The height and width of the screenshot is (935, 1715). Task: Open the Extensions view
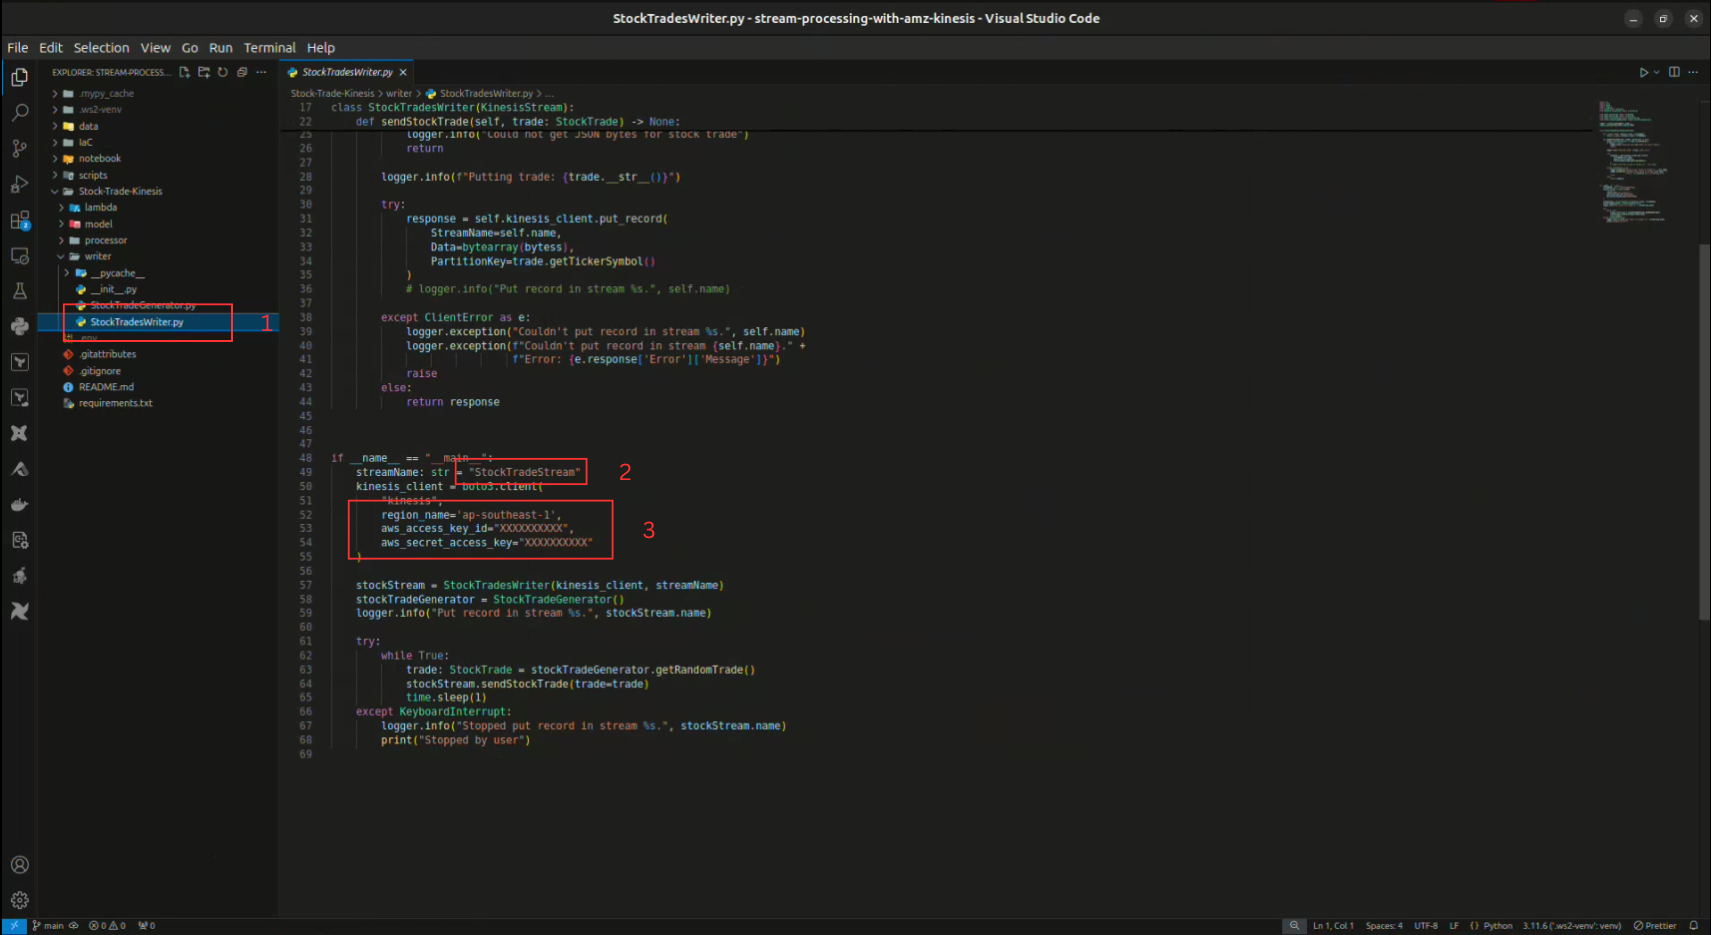coord(20,221)
